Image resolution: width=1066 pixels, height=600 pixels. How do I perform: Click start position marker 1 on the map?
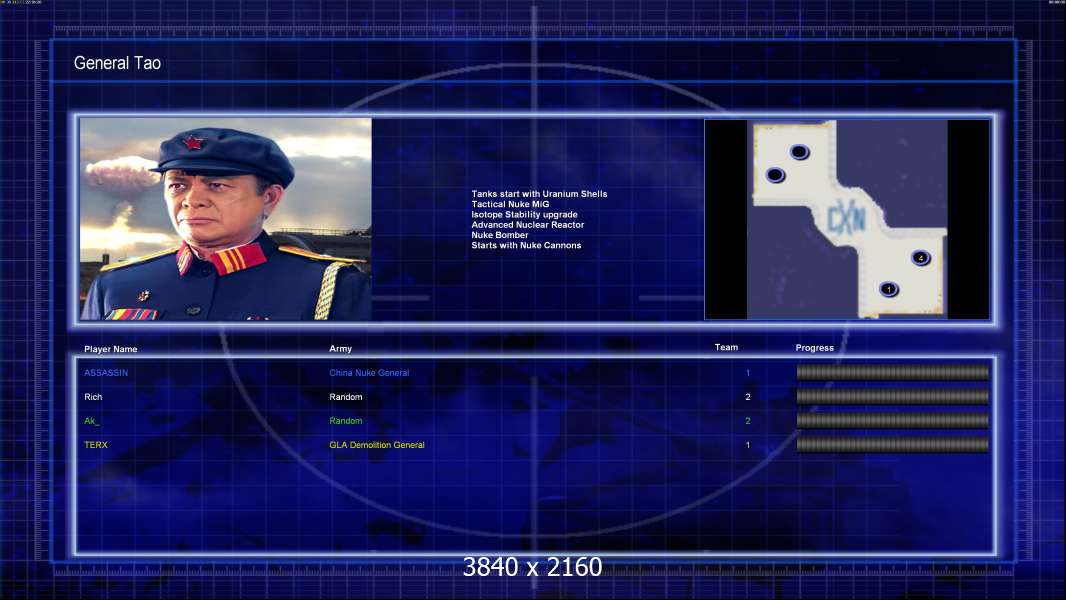point(889,289)
